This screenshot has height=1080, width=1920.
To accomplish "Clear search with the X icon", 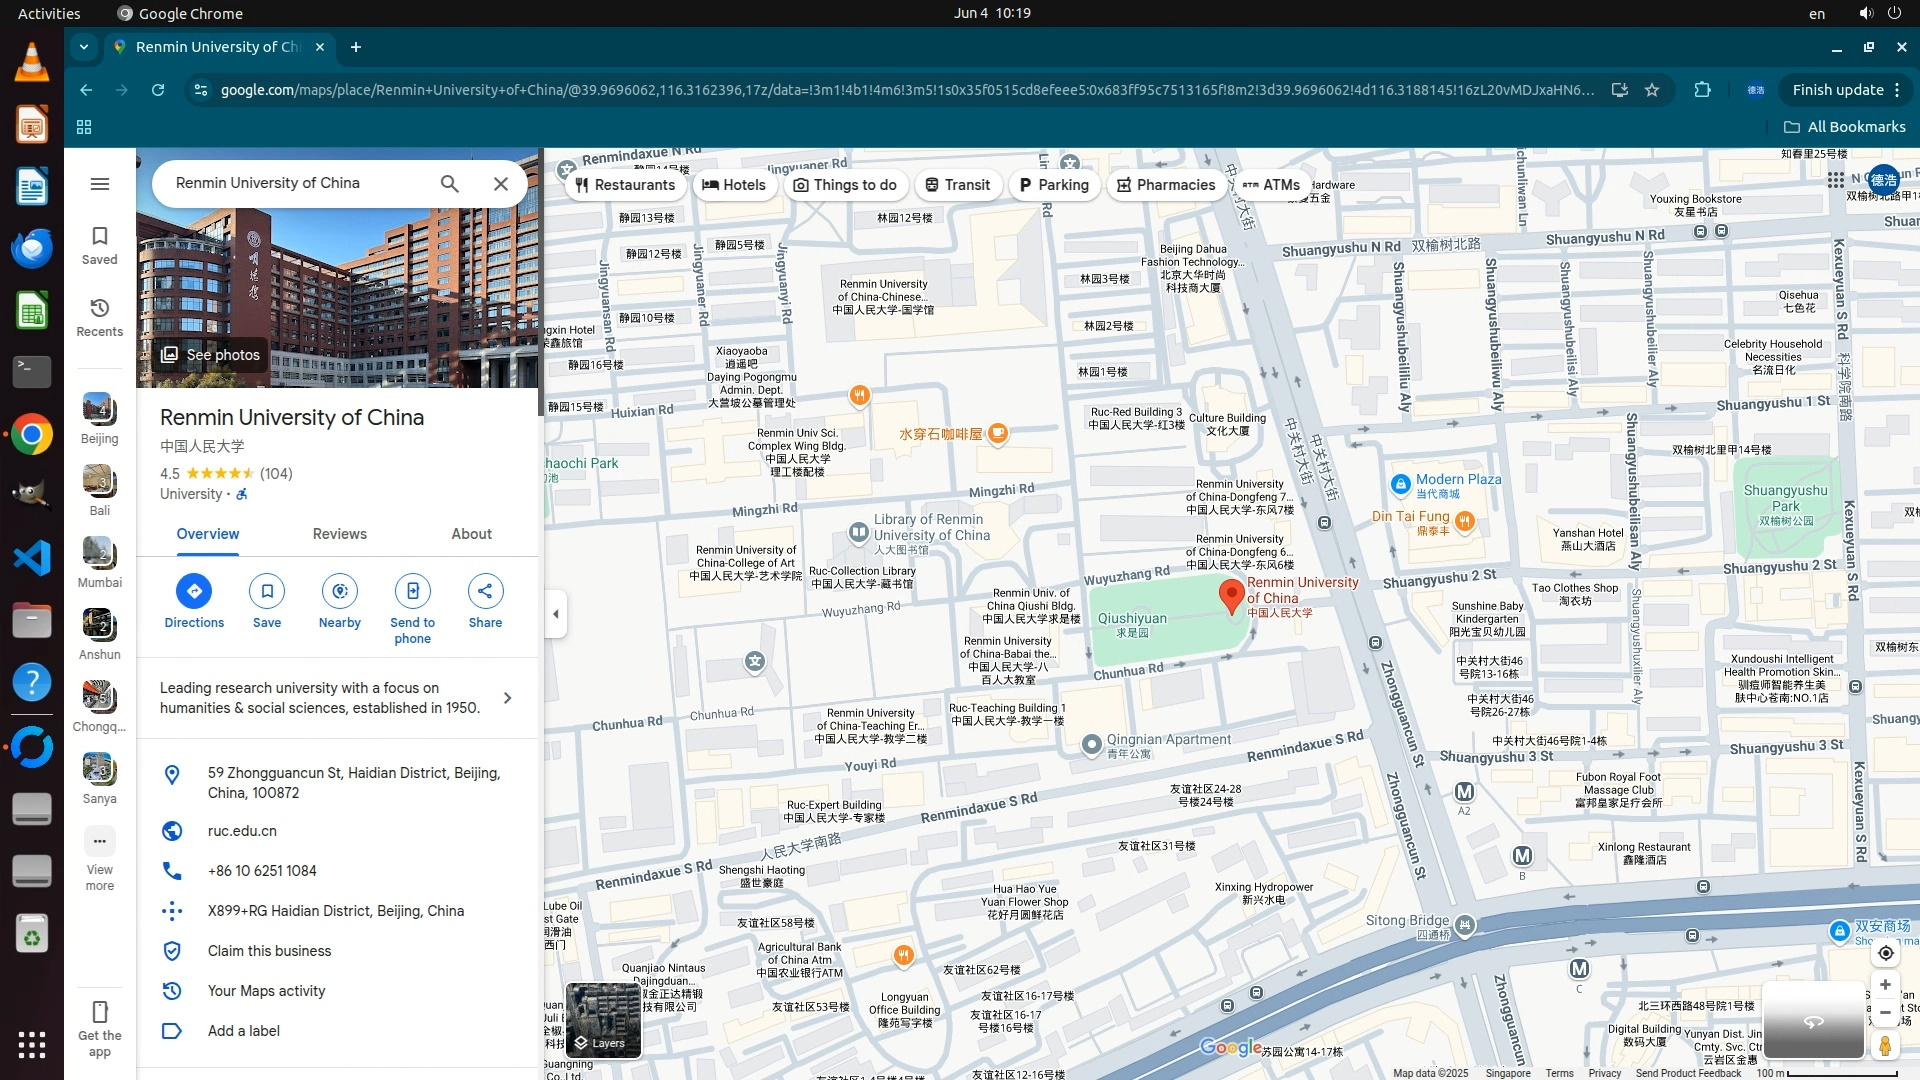I will coord(501,184).
